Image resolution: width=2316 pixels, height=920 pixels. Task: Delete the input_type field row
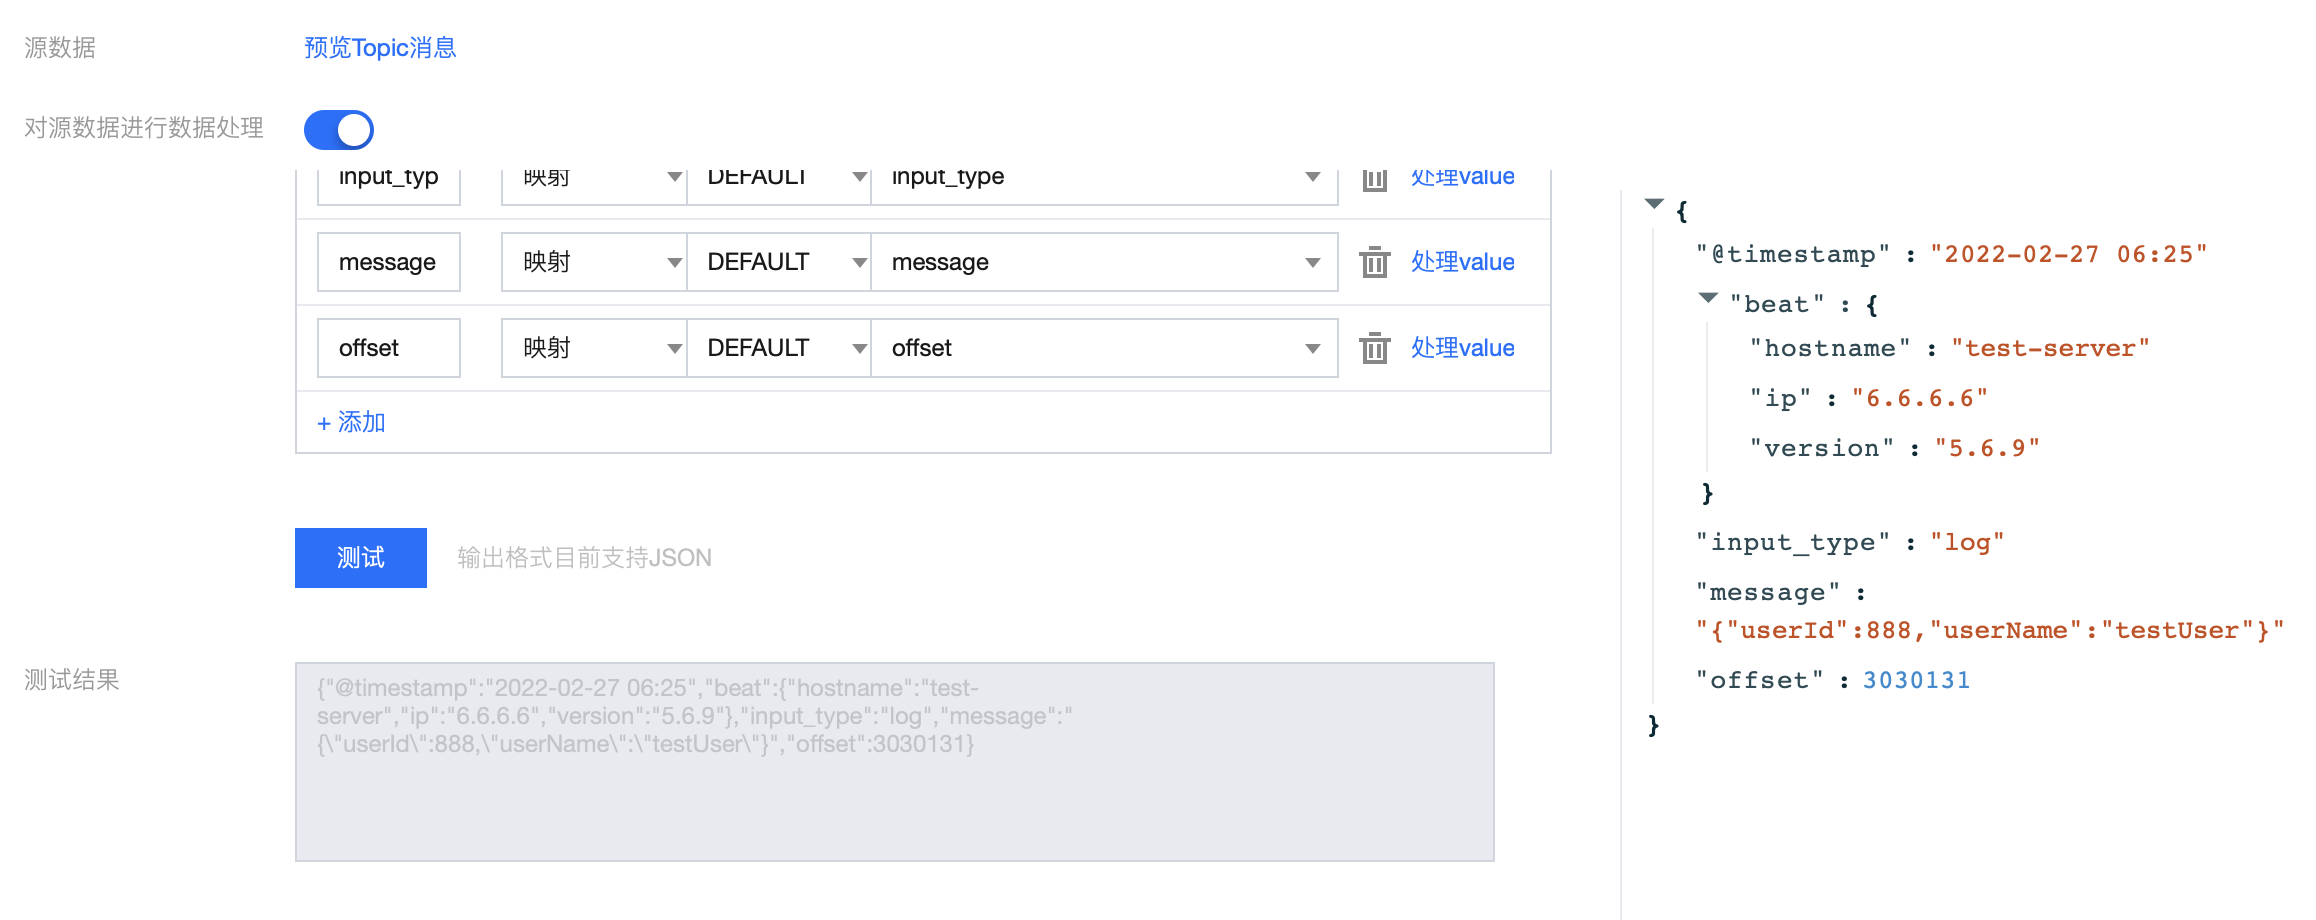pos(1375,180)
